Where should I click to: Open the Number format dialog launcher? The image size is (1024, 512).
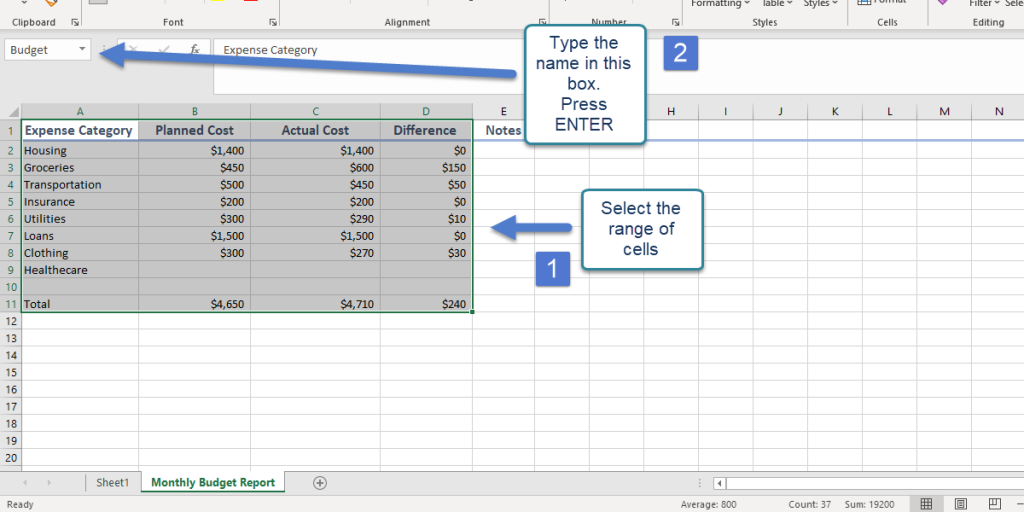(675, 23)
